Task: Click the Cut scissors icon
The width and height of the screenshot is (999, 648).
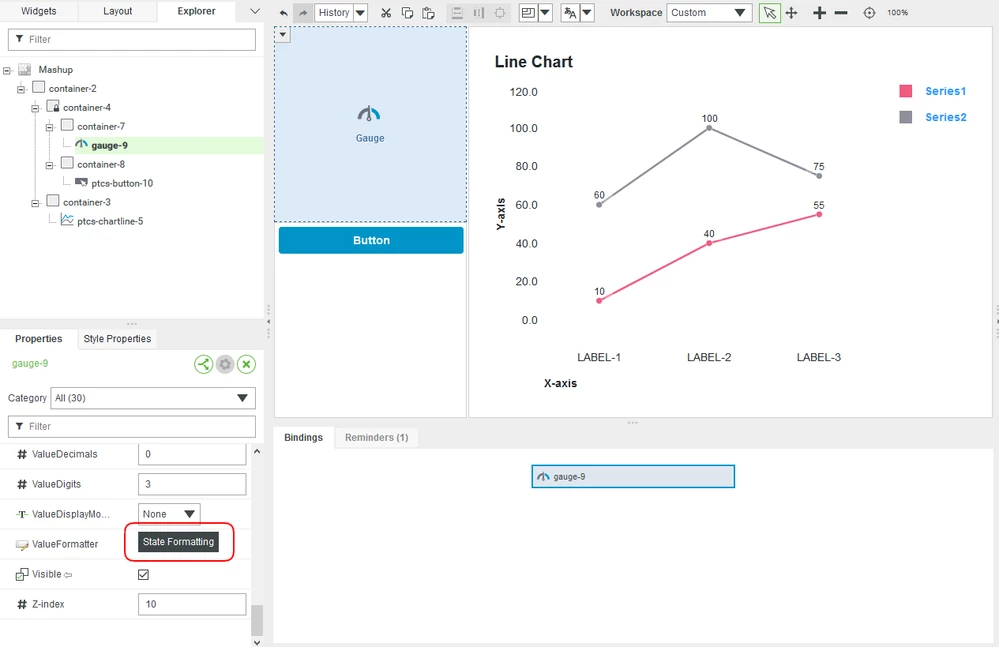Action: (386, 13)
